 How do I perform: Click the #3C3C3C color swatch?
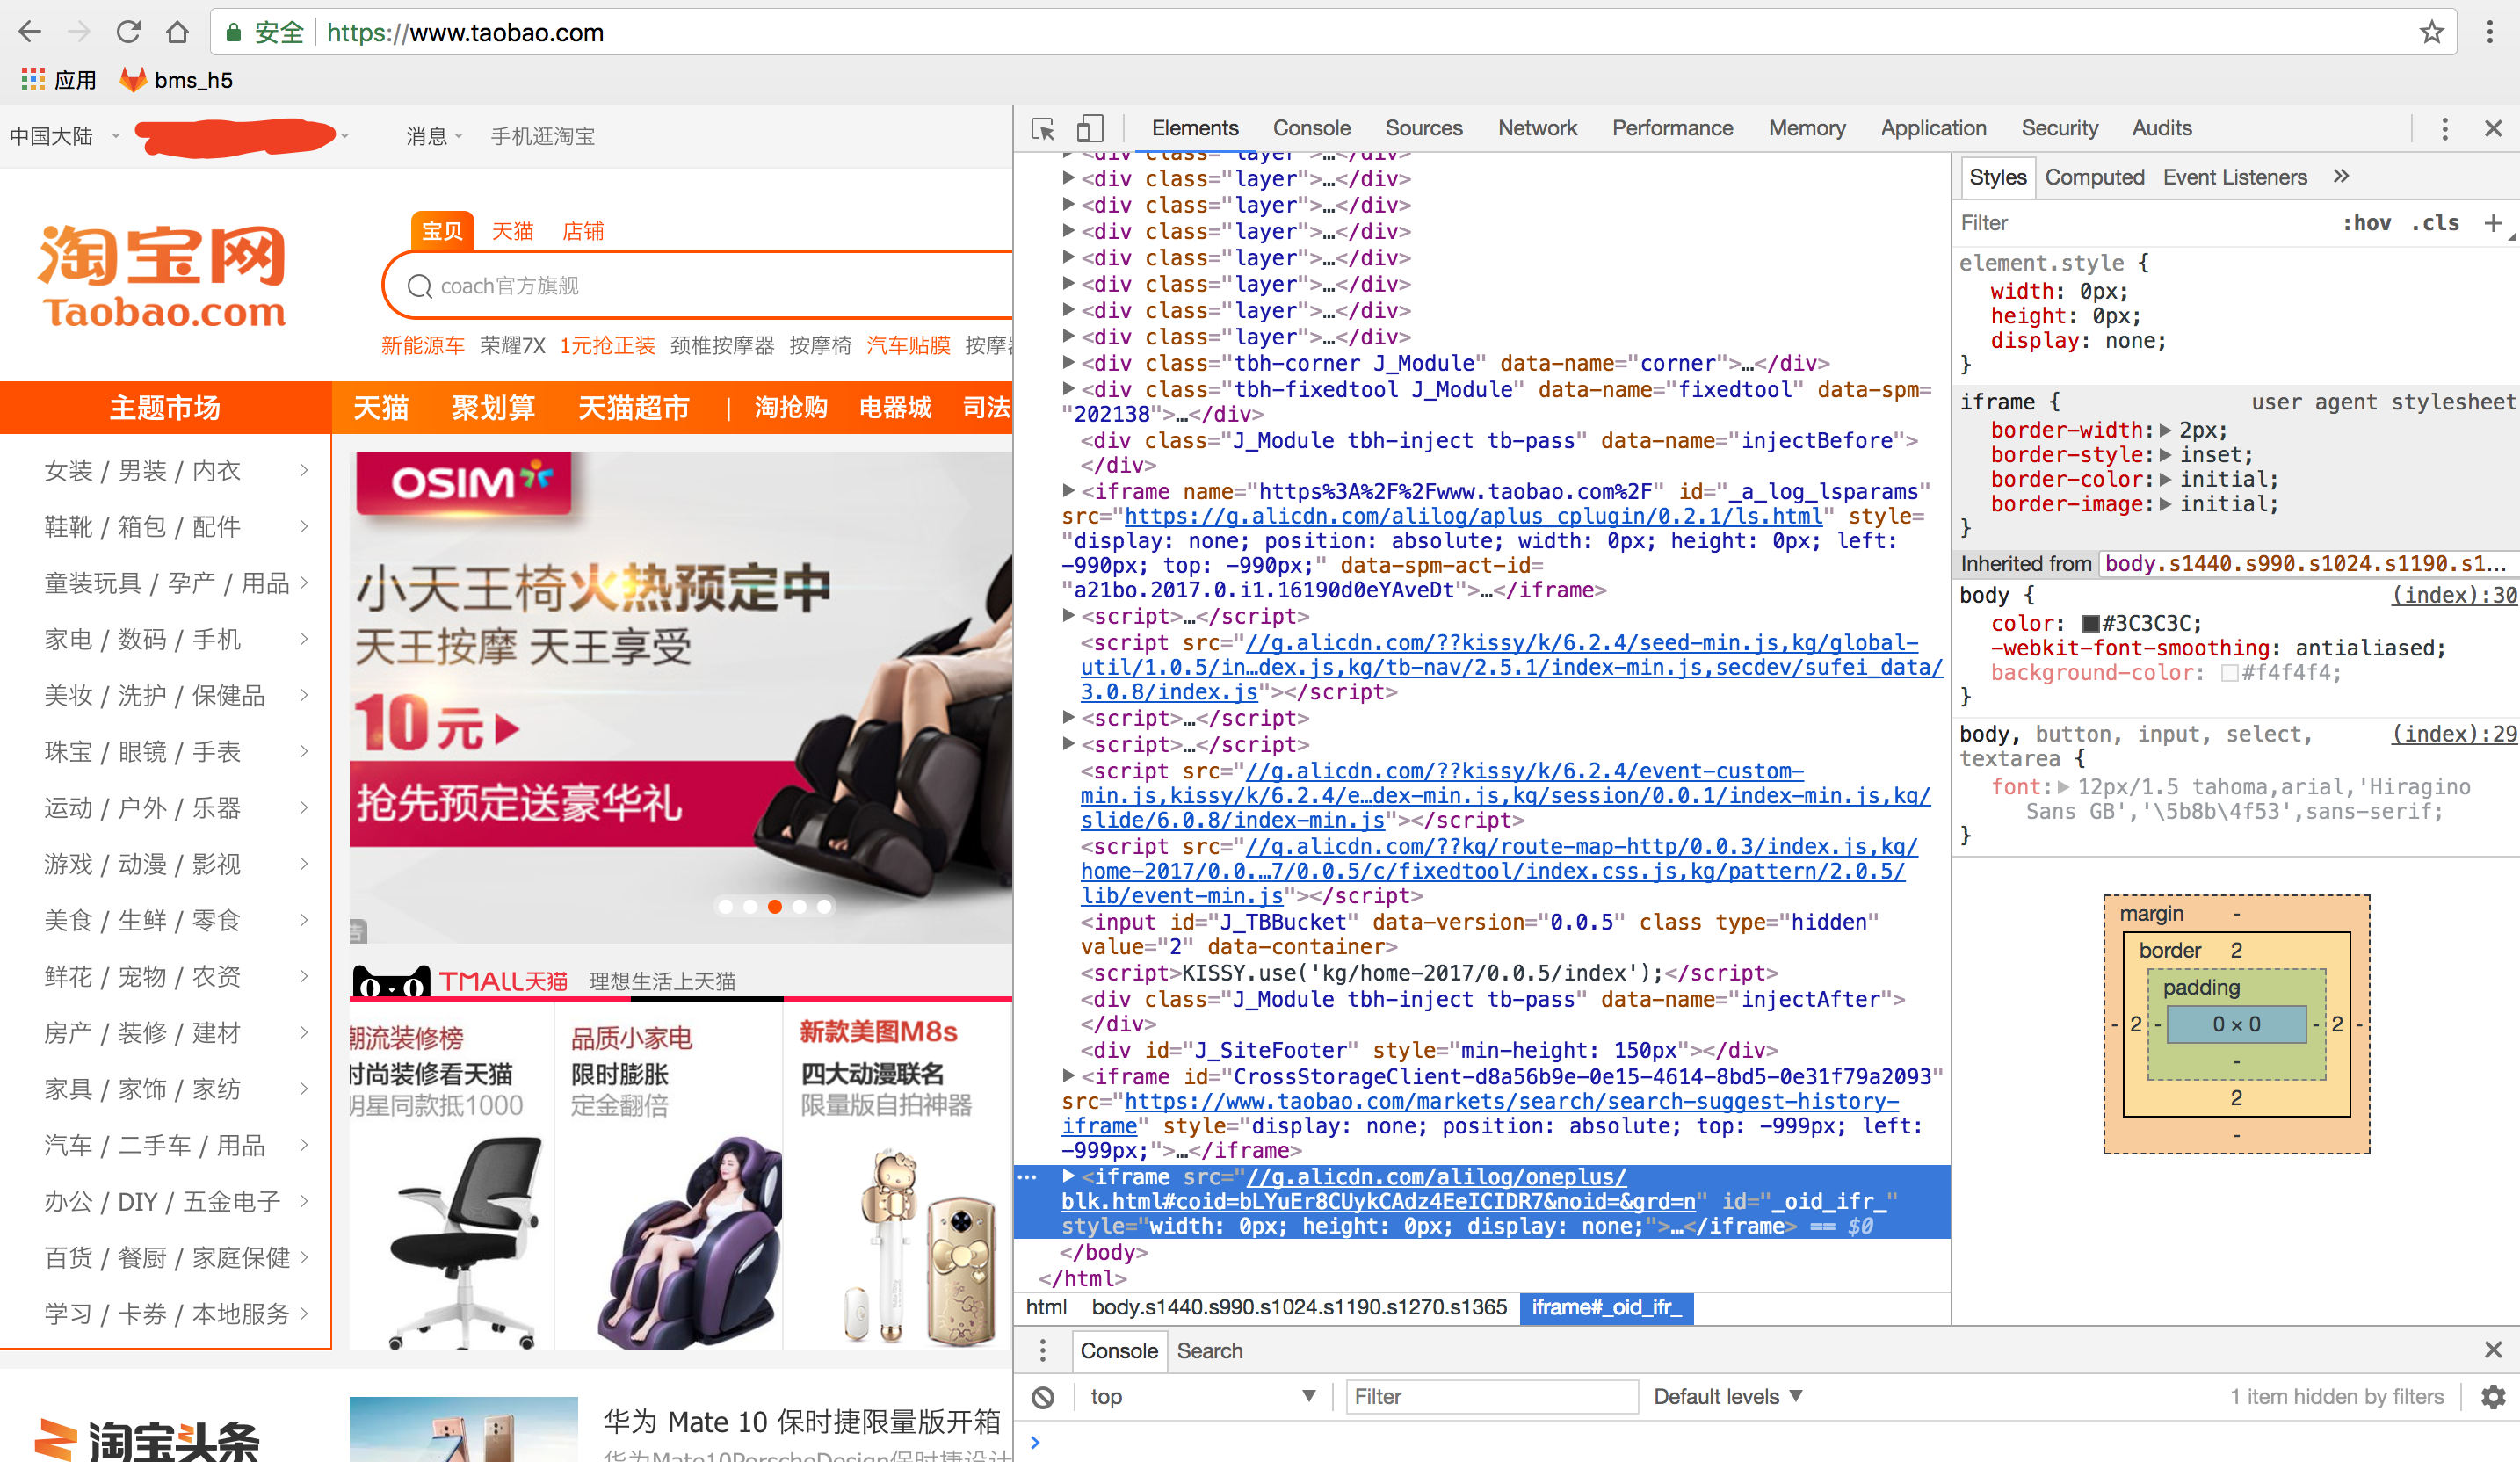tap(2093, 622)
